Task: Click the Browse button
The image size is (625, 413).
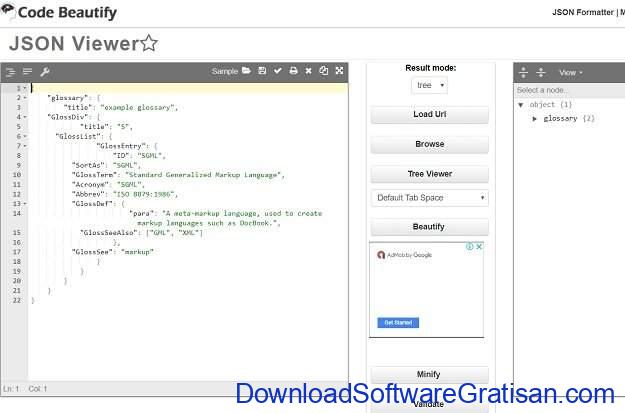Action: [430, 144]
